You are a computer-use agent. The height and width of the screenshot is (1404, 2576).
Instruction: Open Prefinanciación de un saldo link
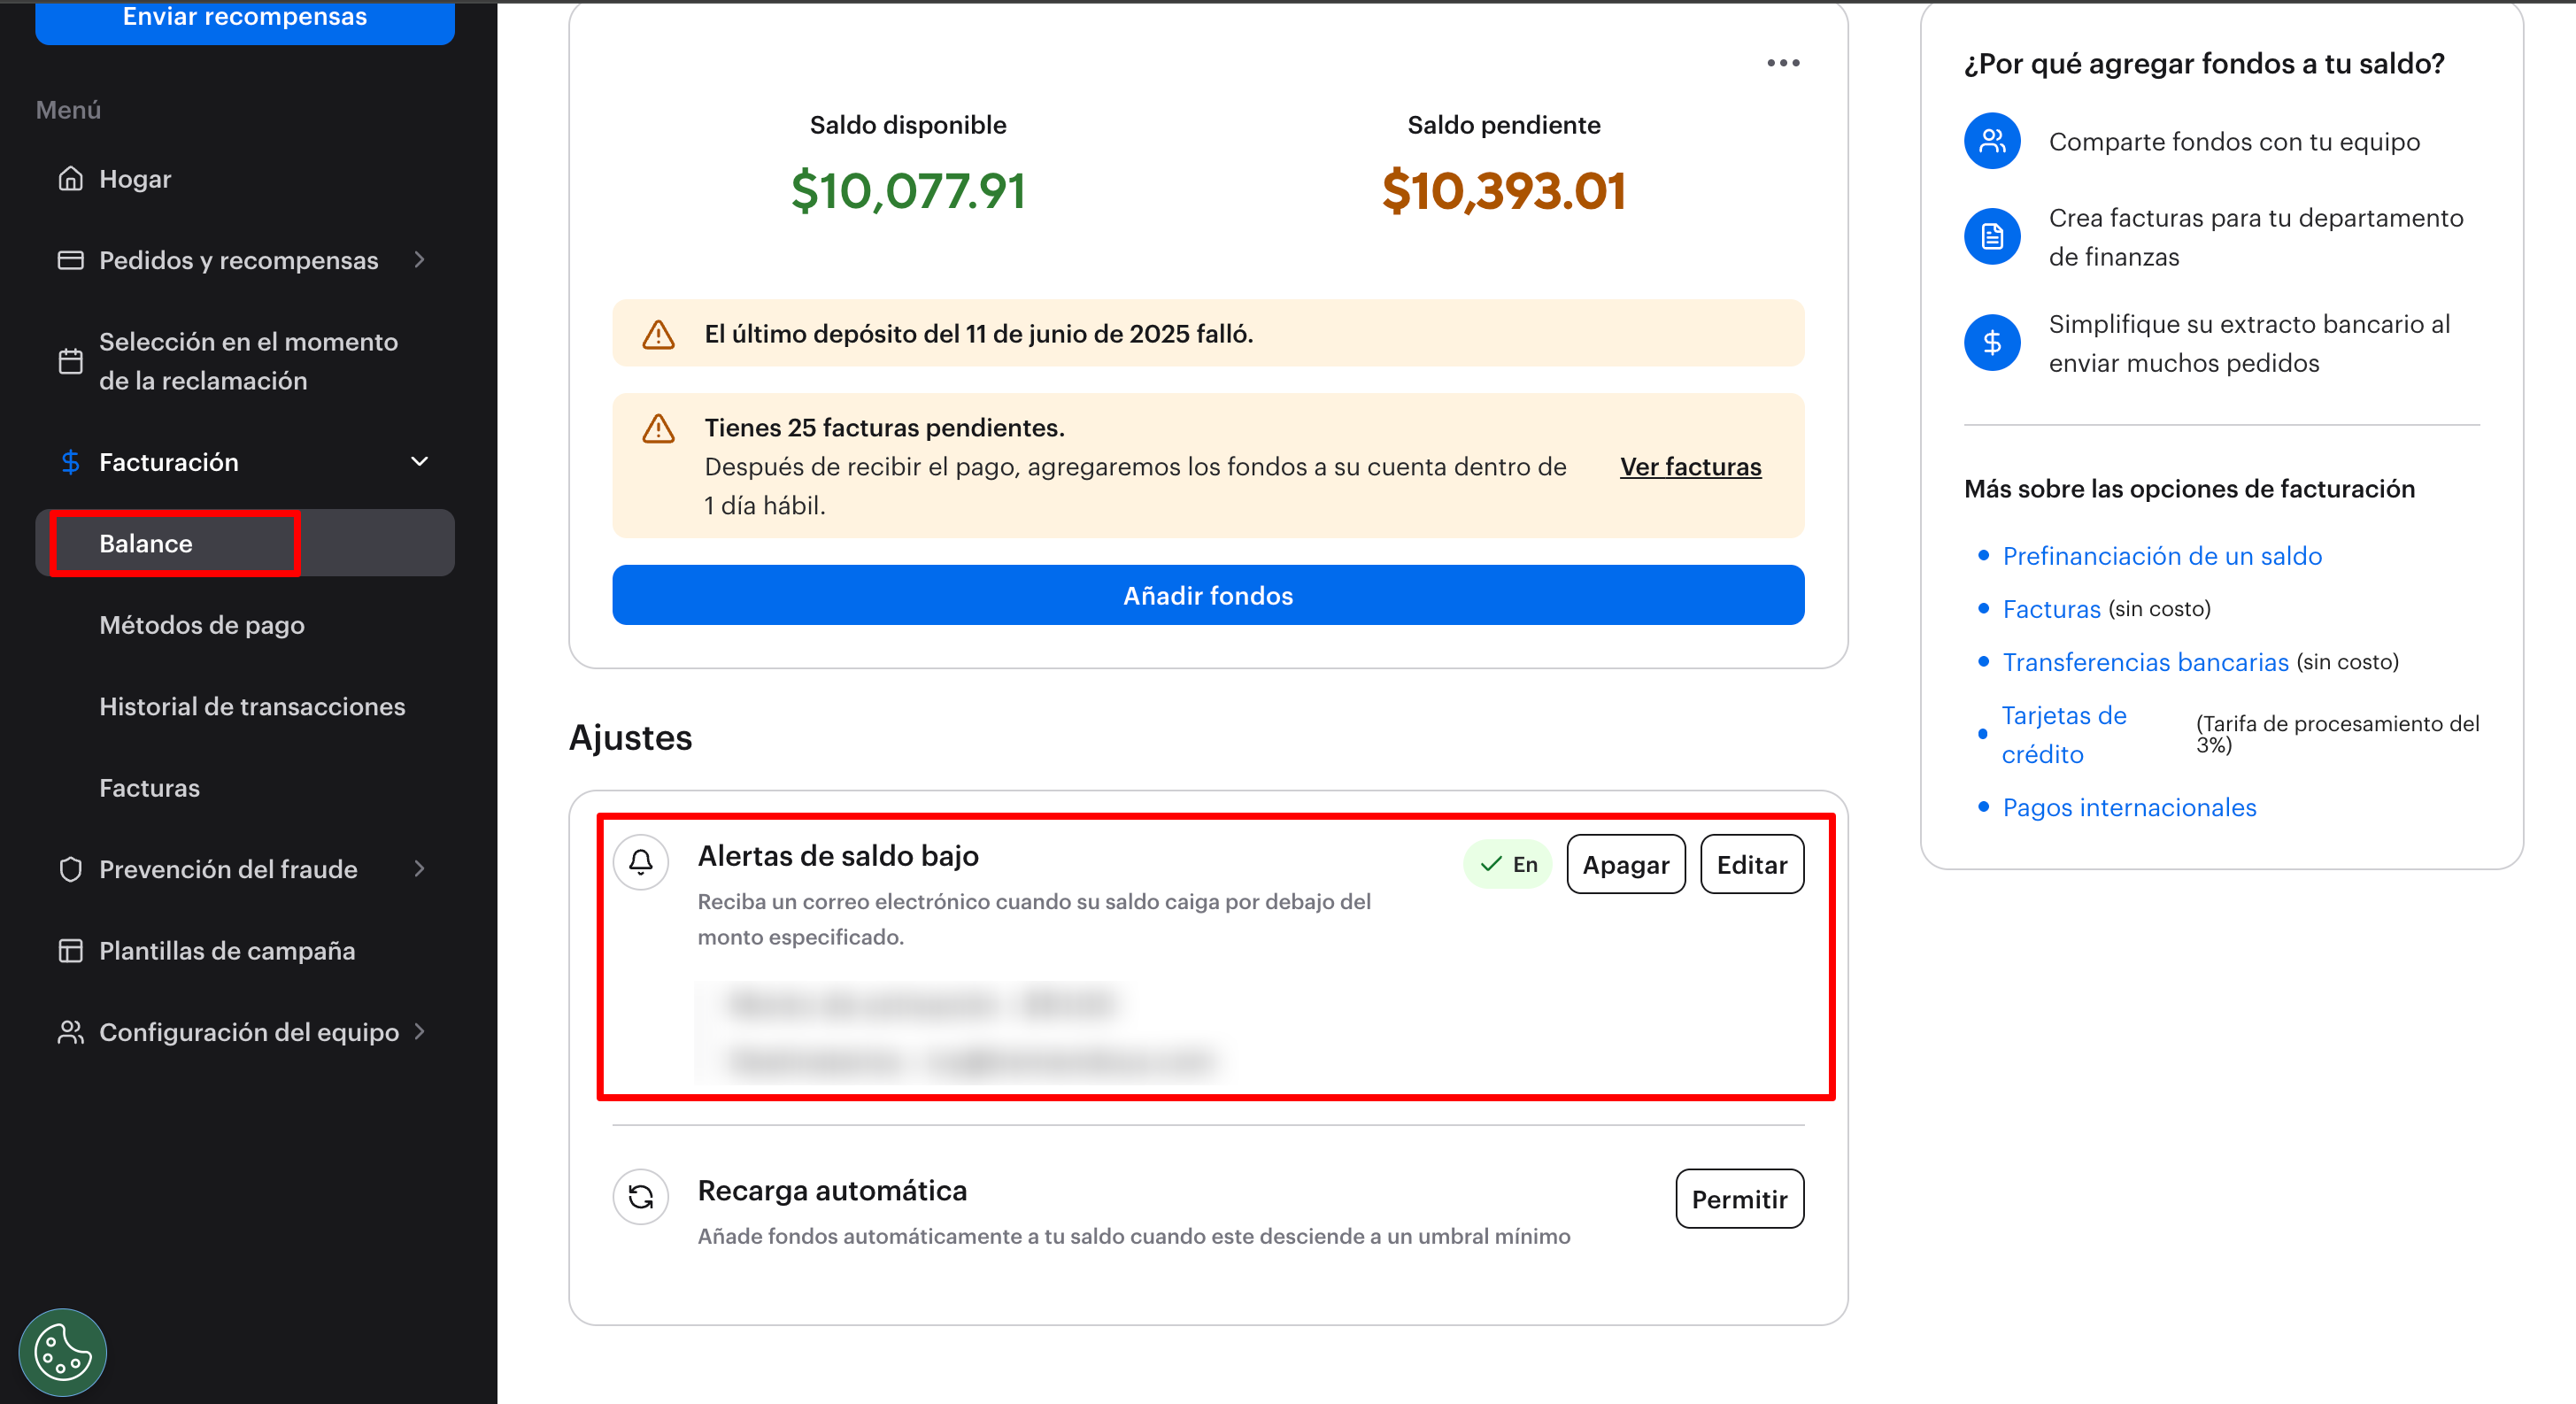point(2162,556)
